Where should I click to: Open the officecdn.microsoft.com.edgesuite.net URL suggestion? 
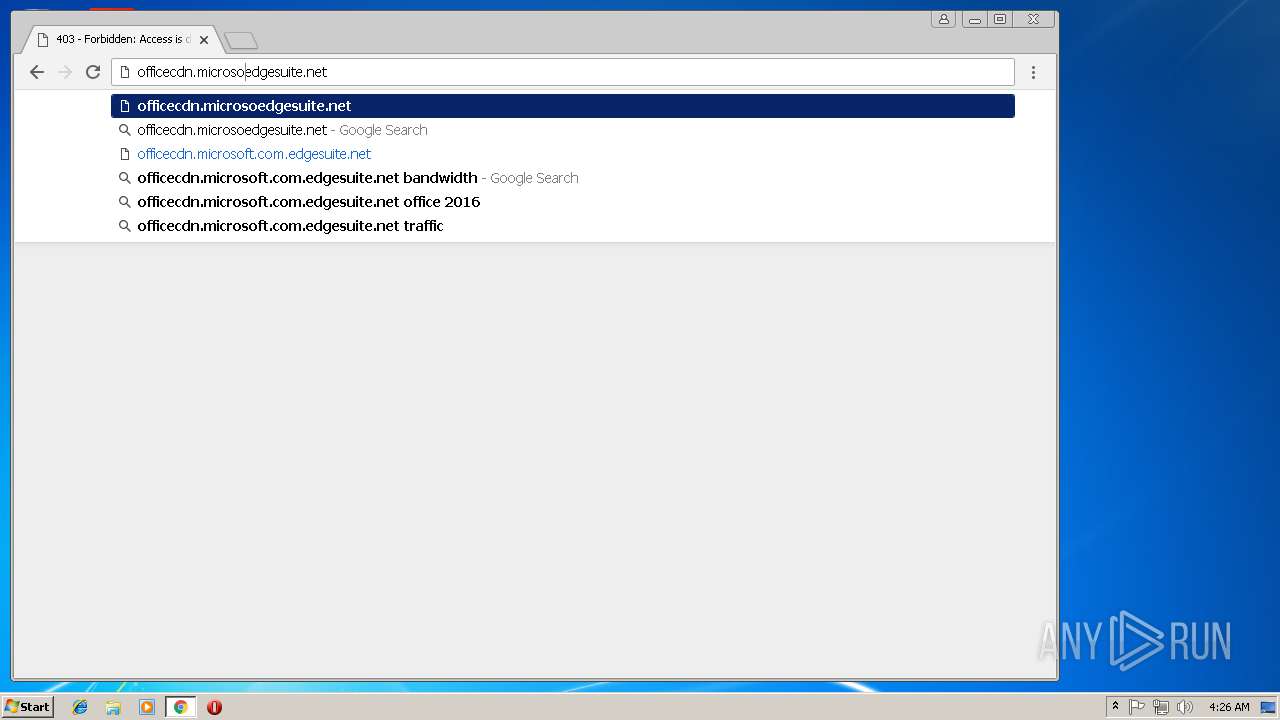tap(563, 154)
